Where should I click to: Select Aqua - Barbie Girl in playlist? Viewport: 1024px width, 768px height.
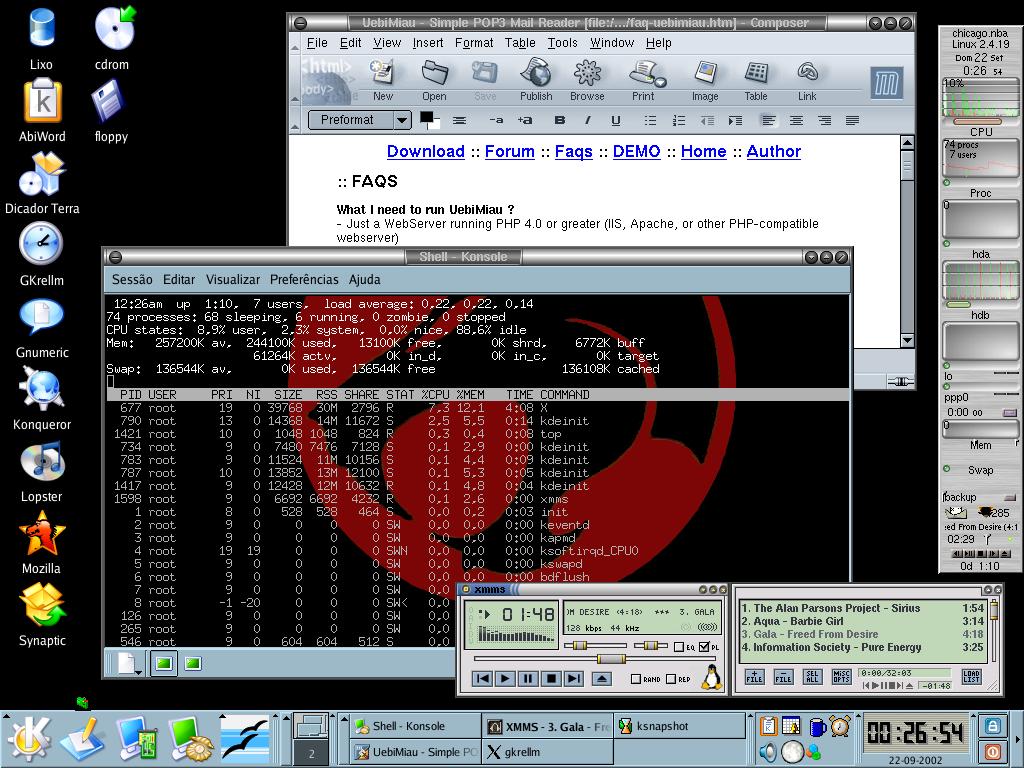click(863, 621)
